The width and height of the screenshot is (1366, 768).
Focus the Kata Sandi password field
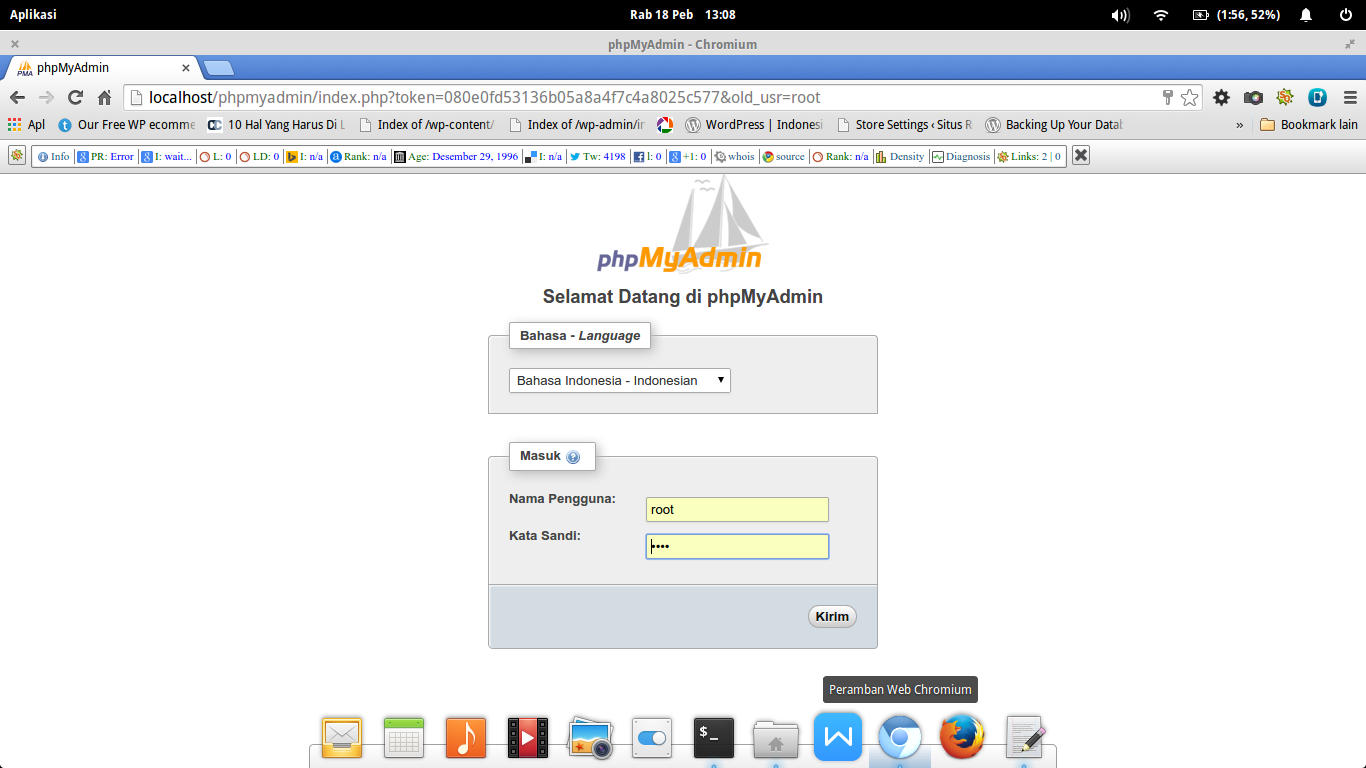(737, 546)
